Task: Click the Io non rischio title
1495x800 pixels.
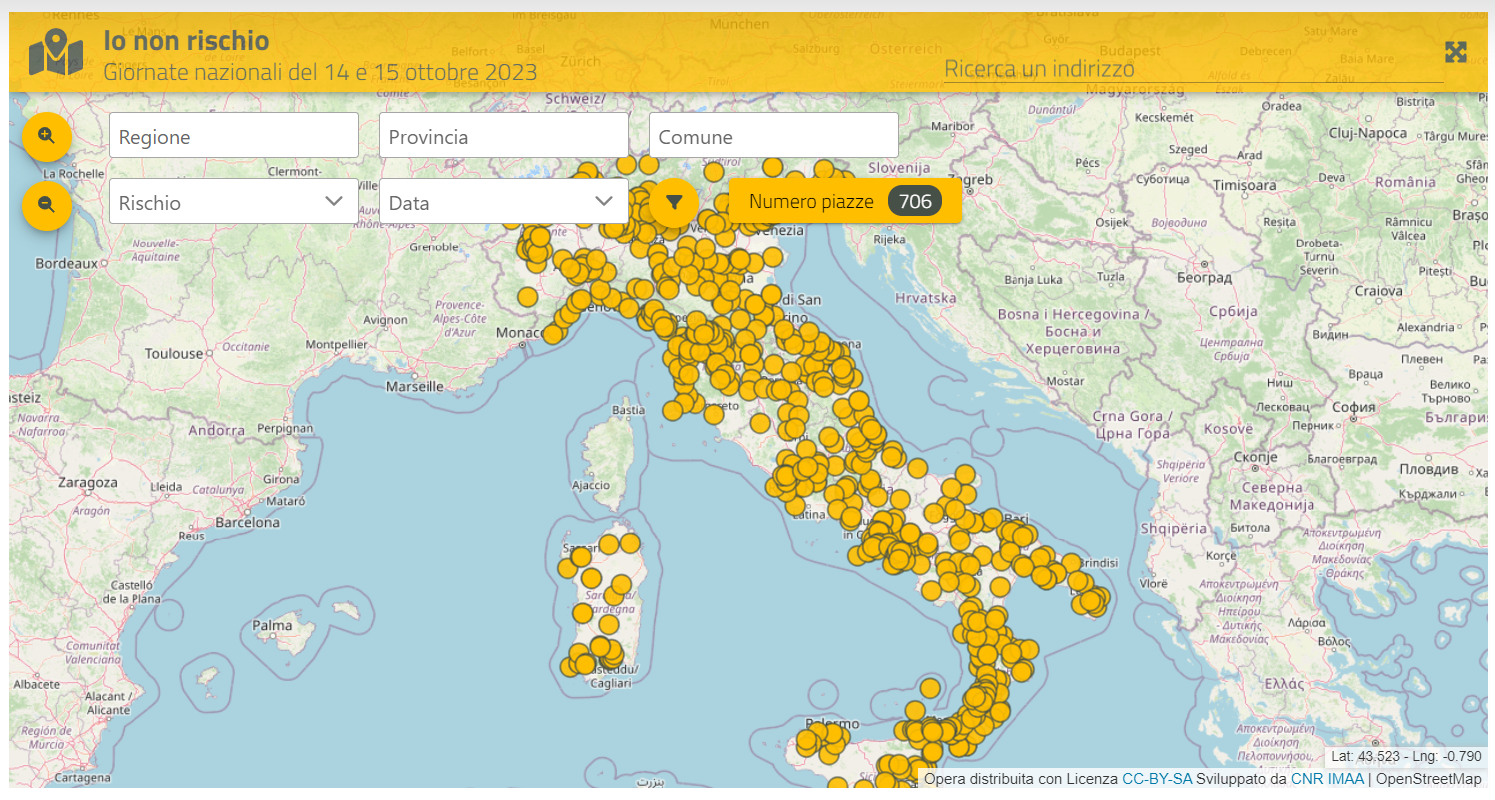Action: (186, 41)
